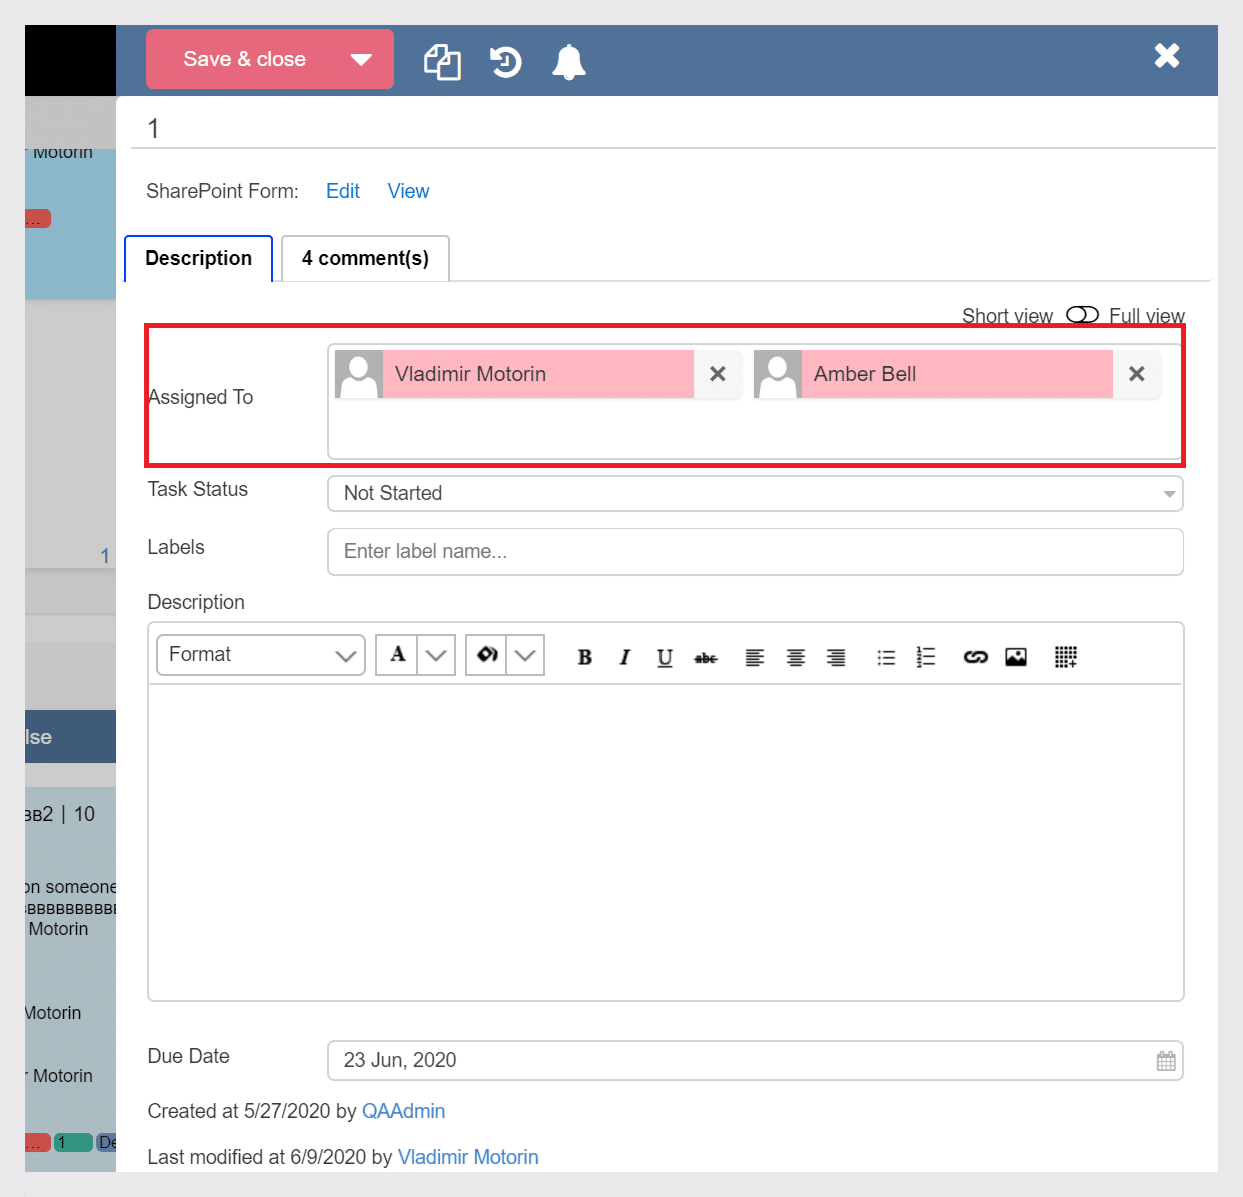Screen dimensions: 1243x1197
Task: Expand the background color dropdown arrow
Action: [x=525, y=655]
